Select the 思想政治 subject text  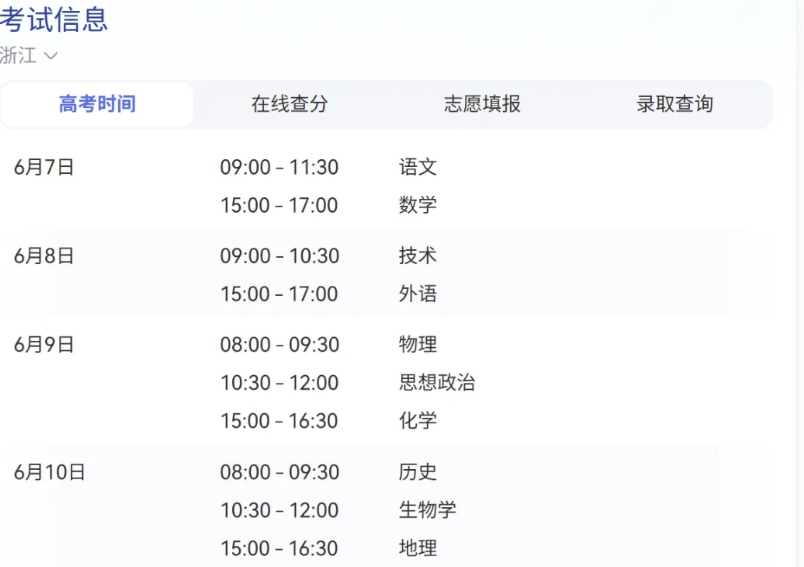click(437, 382)
